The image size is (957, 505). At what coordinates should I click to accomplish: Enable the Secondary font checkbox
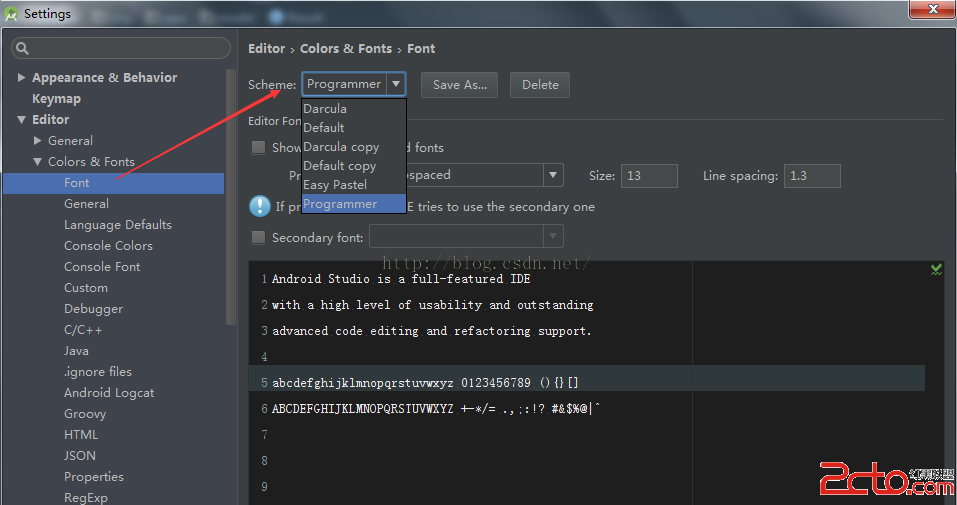pos(259,238)
